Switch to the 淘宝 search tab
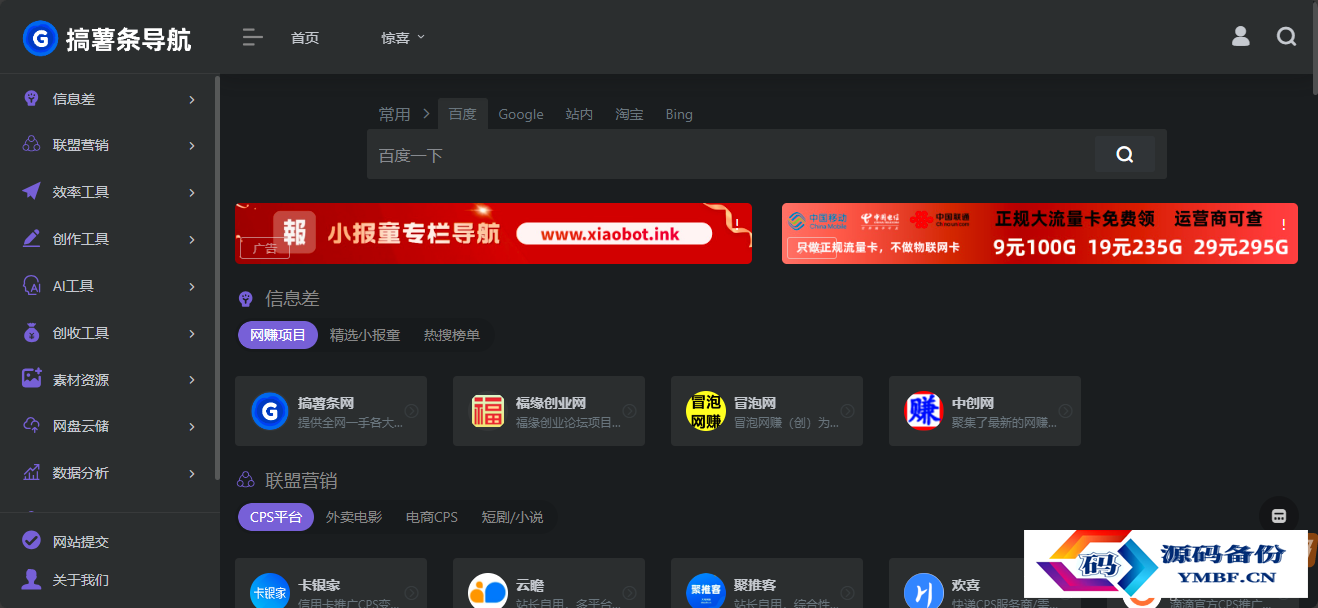Viewport: 1318px width, 608px height. click(630, 114)
